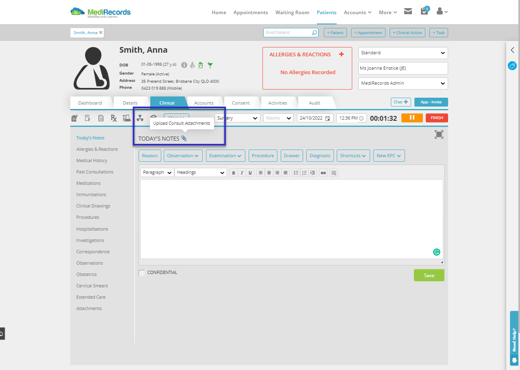This screenshot has width=520, height=370.
Task: Pause the consult timer
Action: pyautogui.click(x=412, y=118)
